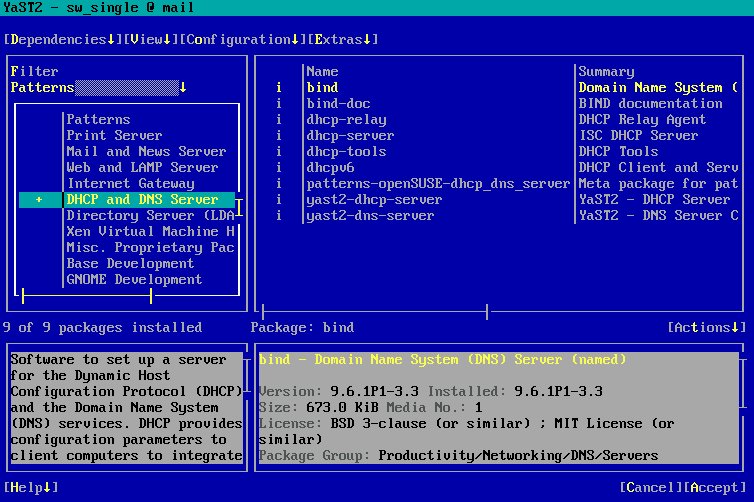Select the GNOME Development pattern

point(127,279)
